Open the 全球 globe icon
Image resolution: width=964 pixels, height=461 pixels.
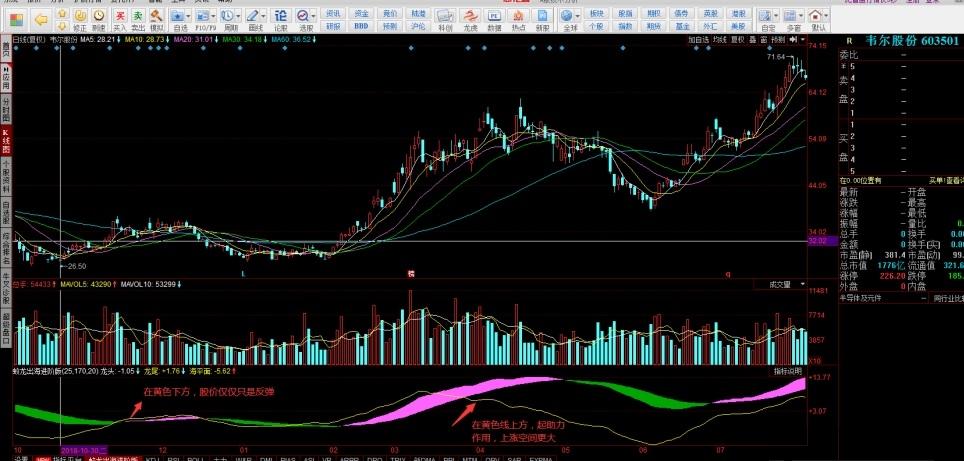[x=567, y=16]
